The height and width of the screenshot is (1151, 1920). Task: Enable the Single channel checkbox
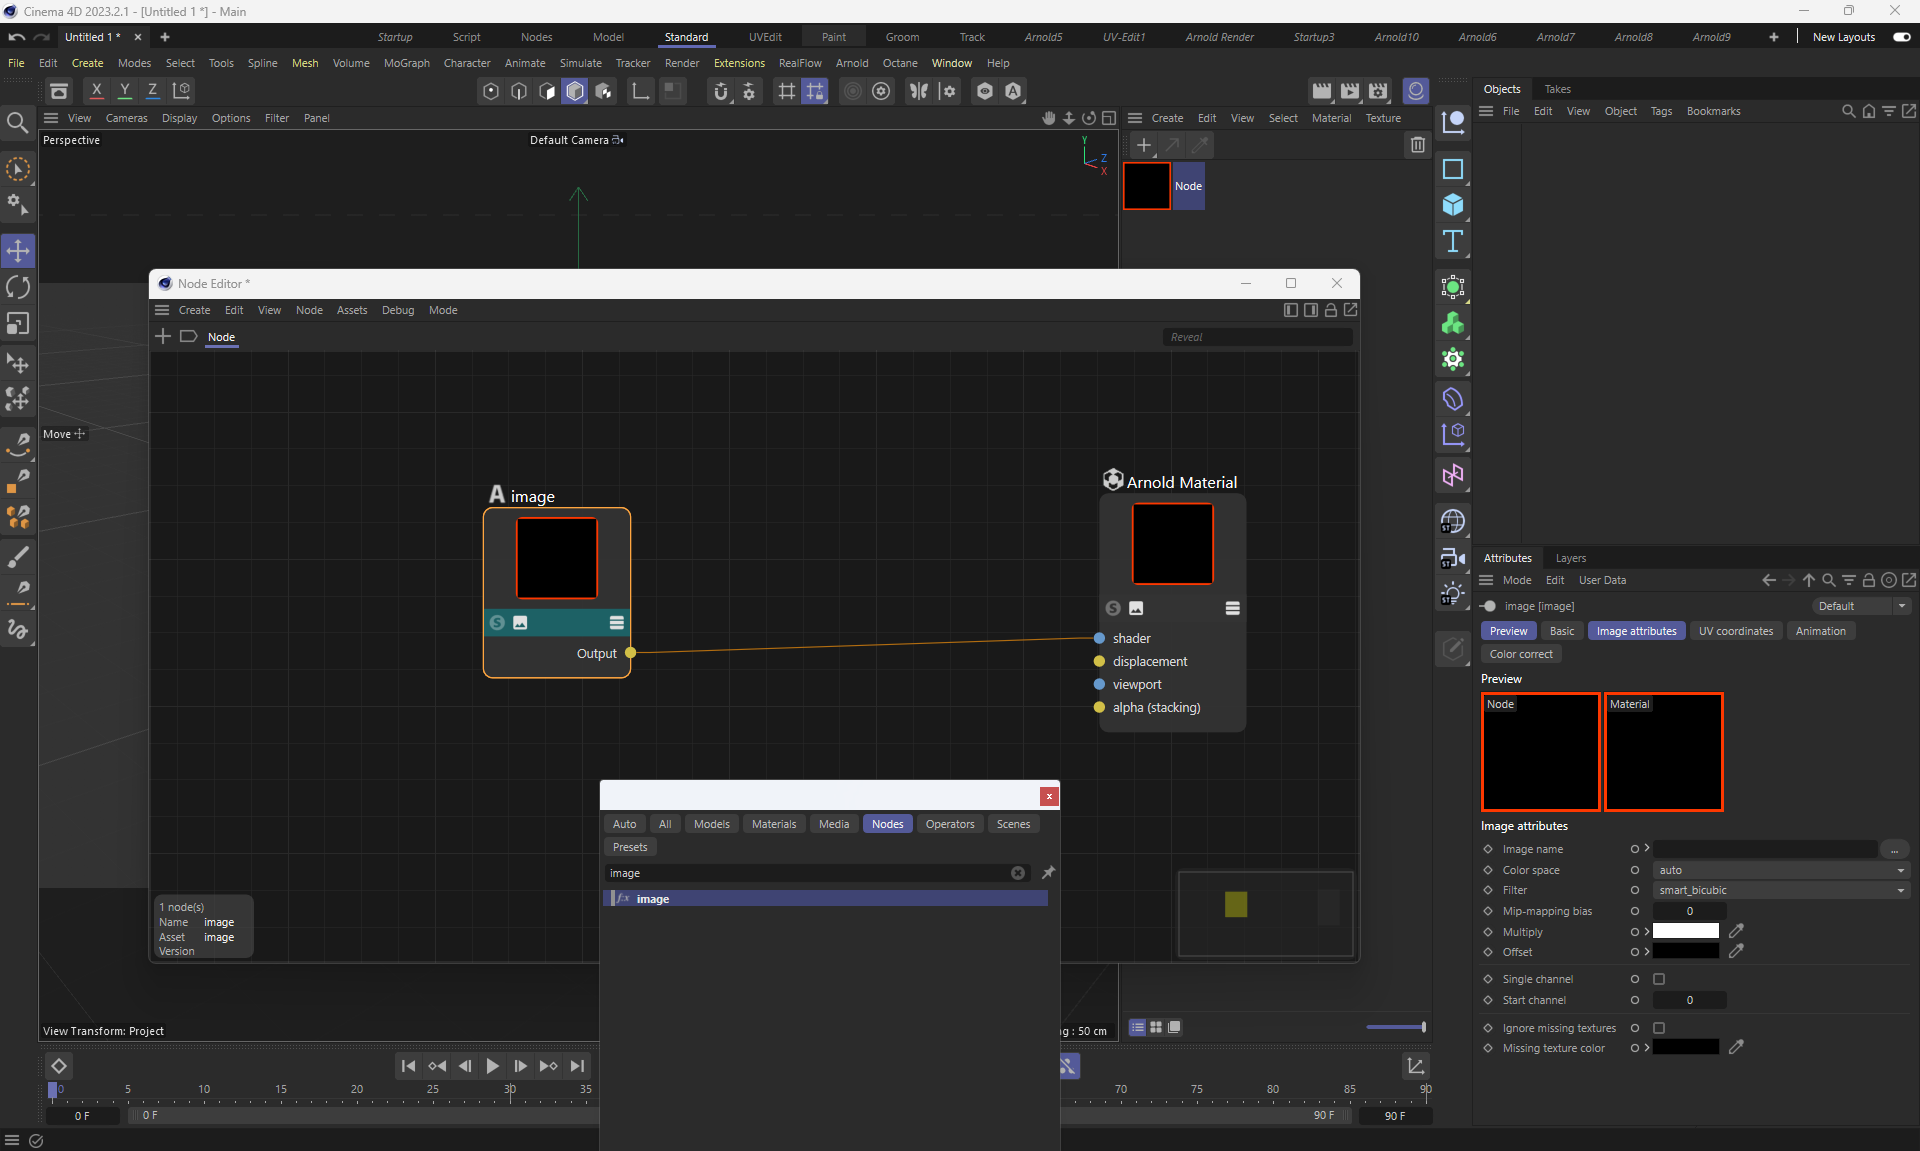click(x=1659, y=979)
